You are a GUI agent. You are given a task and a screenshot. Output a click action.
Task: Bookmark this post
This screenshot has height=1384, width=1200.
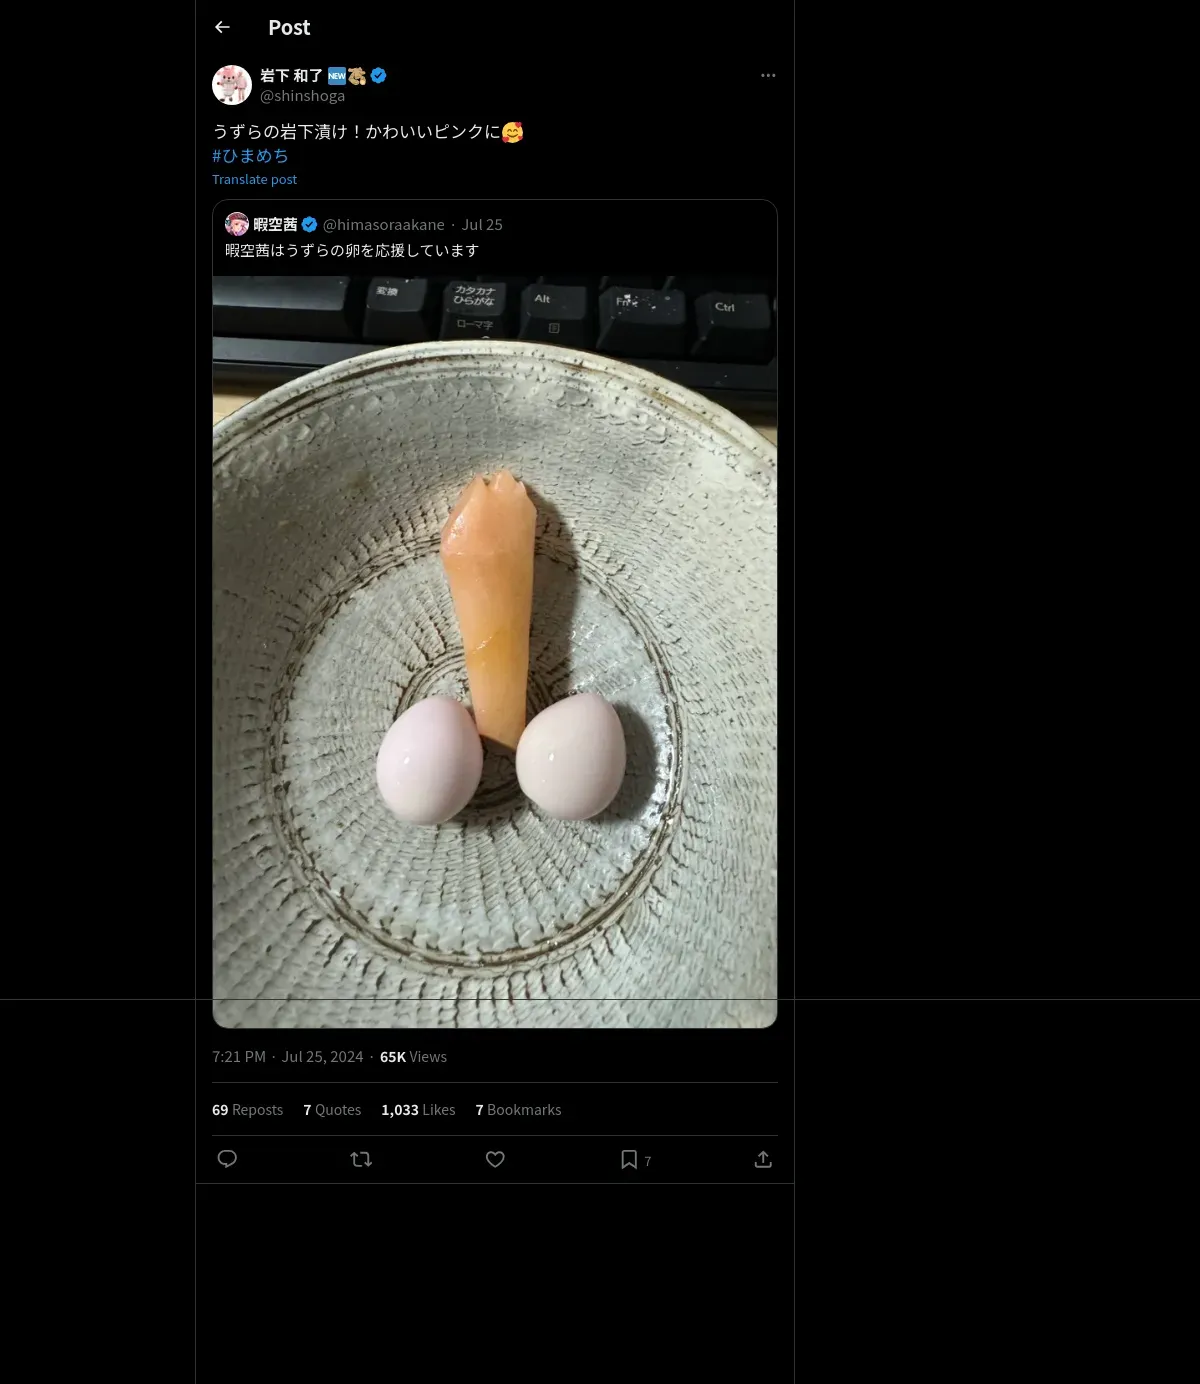[x=629, y=1159]
